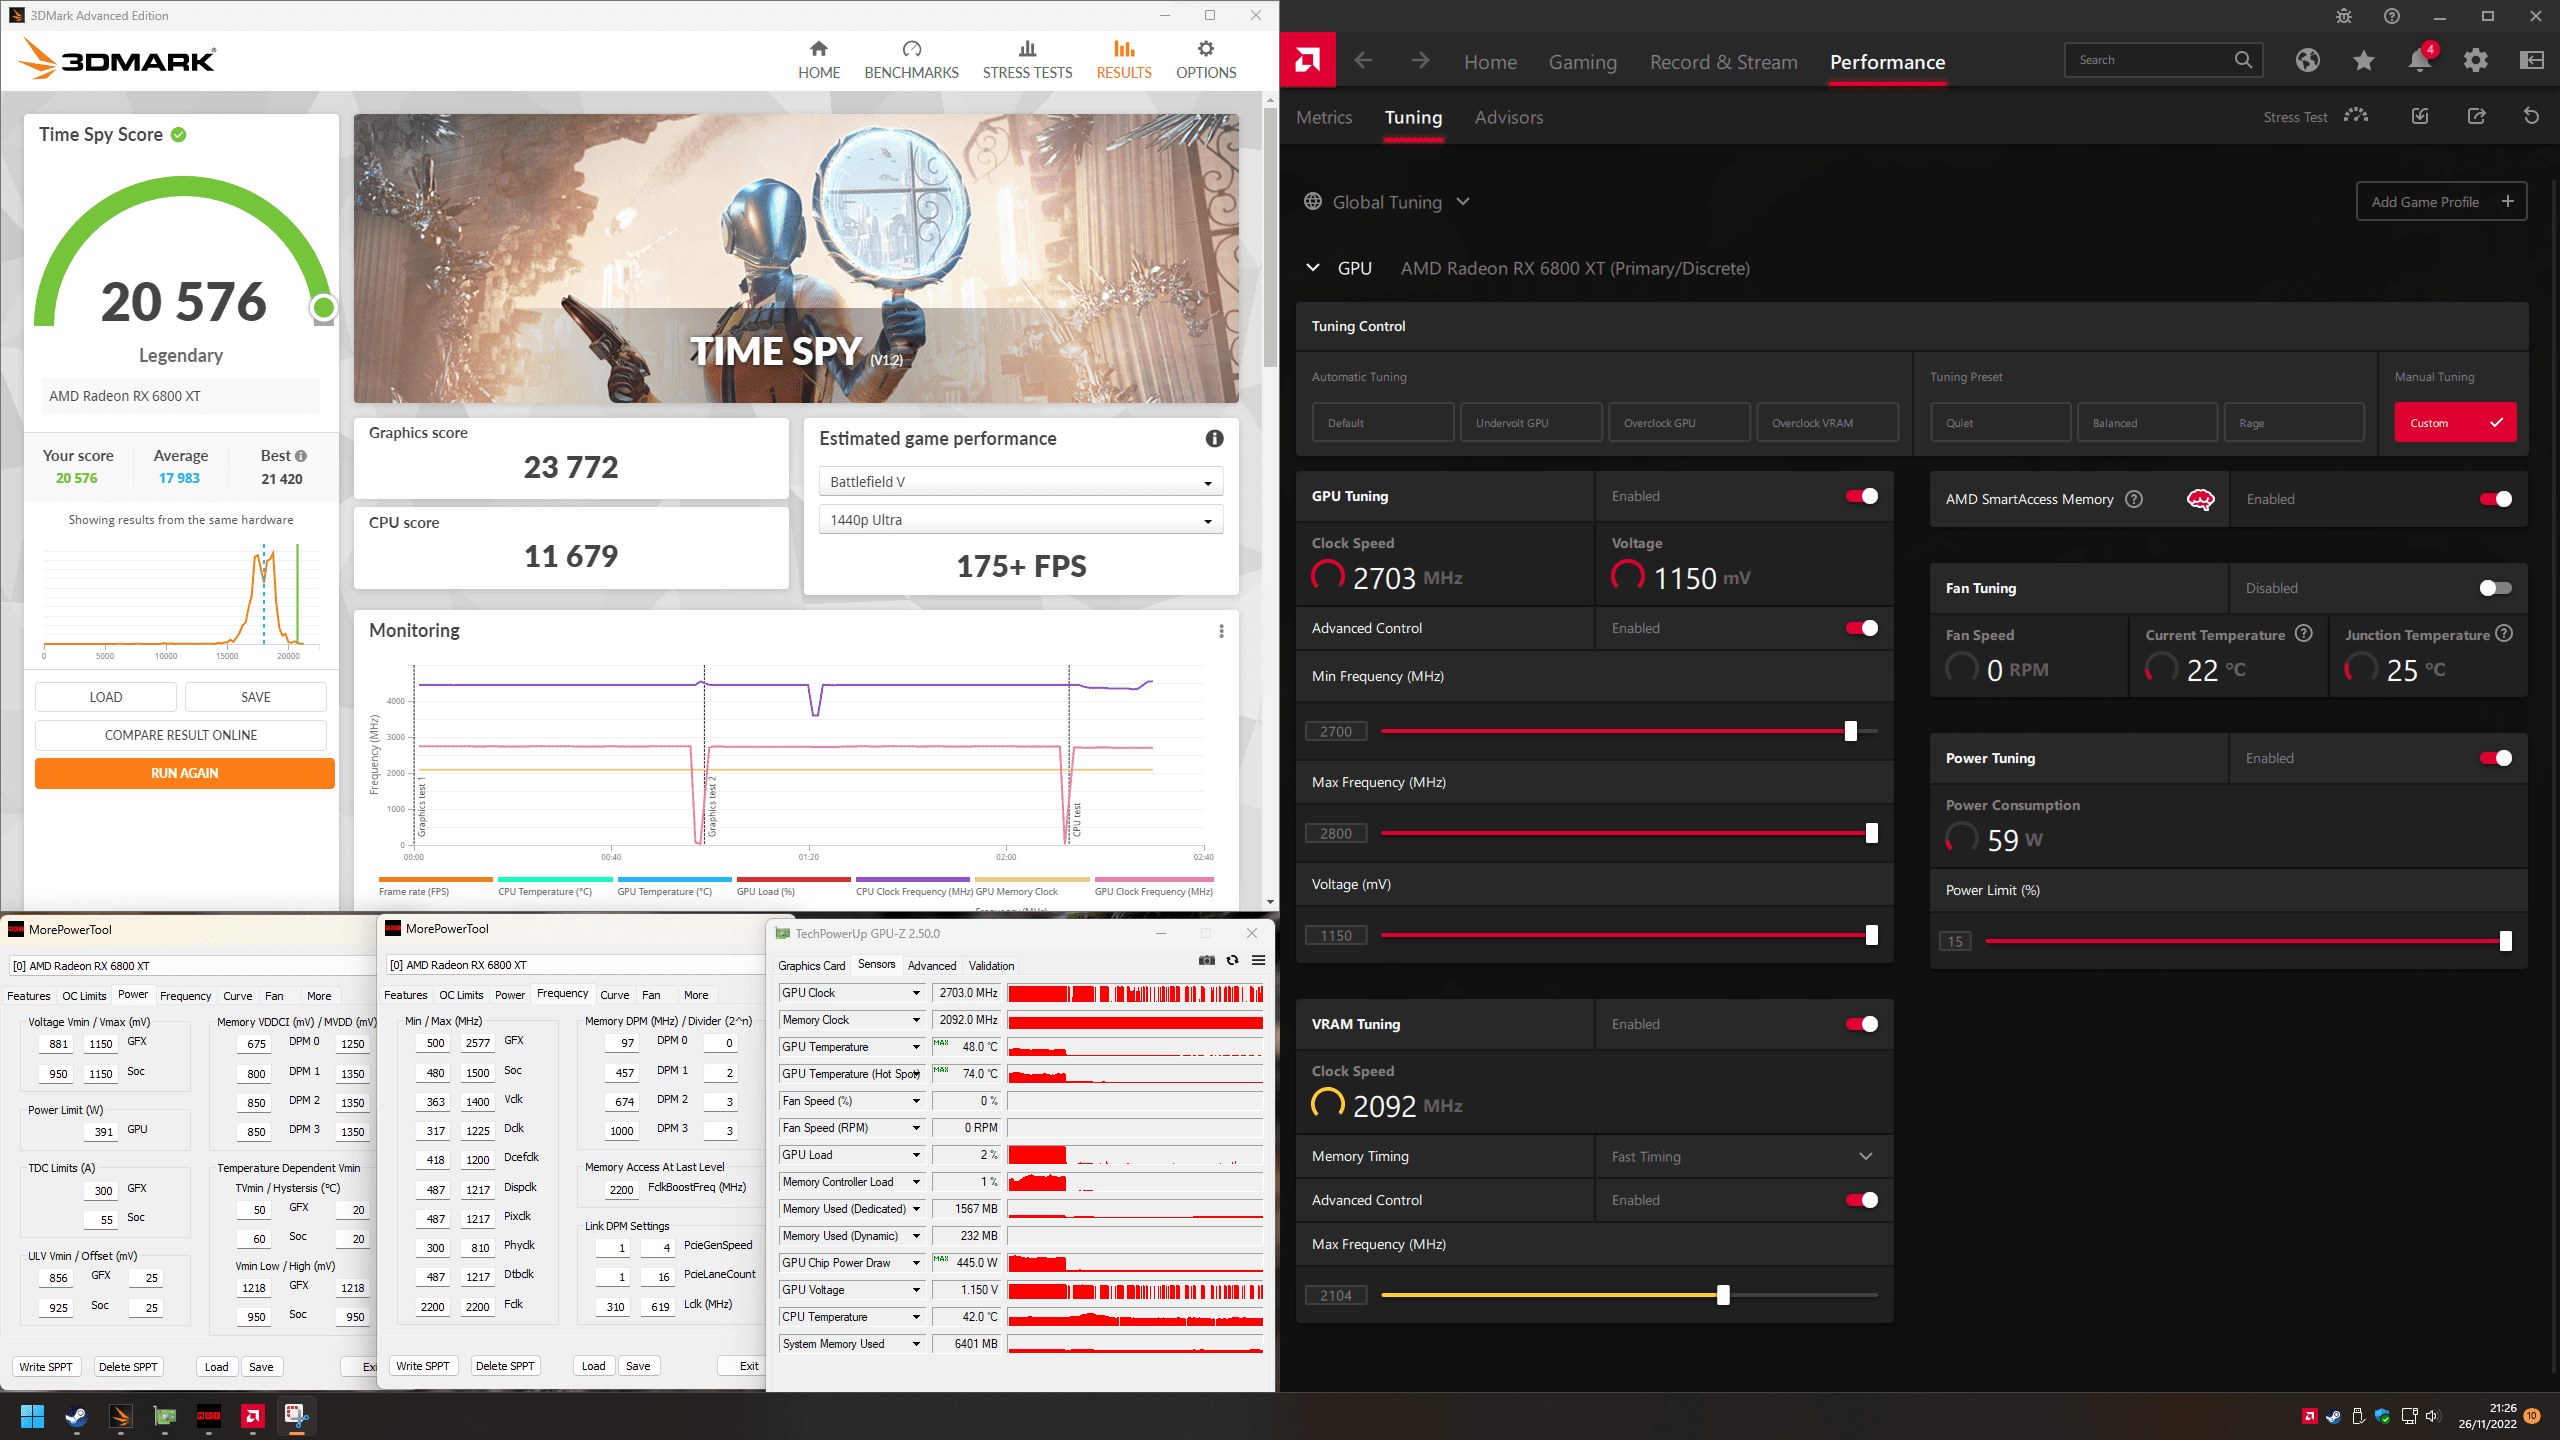Click the RUN AGAIN button
Viewport: 2560px width, 1440px height.
click(184, 773)
